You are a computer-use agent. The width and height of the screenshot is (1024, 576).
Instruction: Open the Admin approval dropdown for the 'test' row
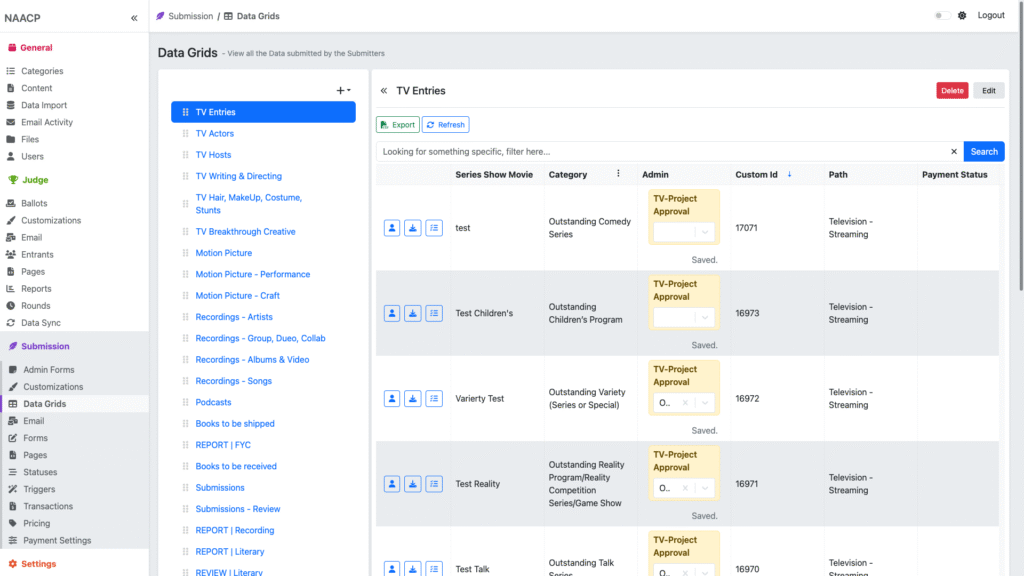[x=684, y=232]
